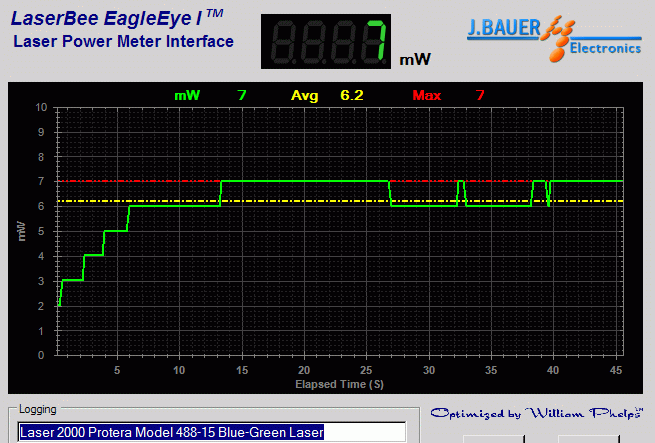
Task: Click the green seven-segment LCD power readout
Action: coord(326,41)
